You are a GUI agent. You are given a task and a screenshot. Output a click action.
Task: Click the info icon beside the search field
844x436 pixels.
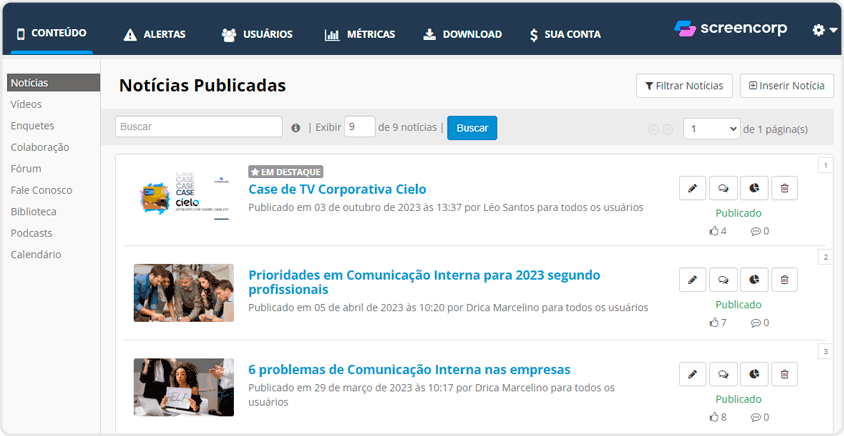tap(296, 128)
